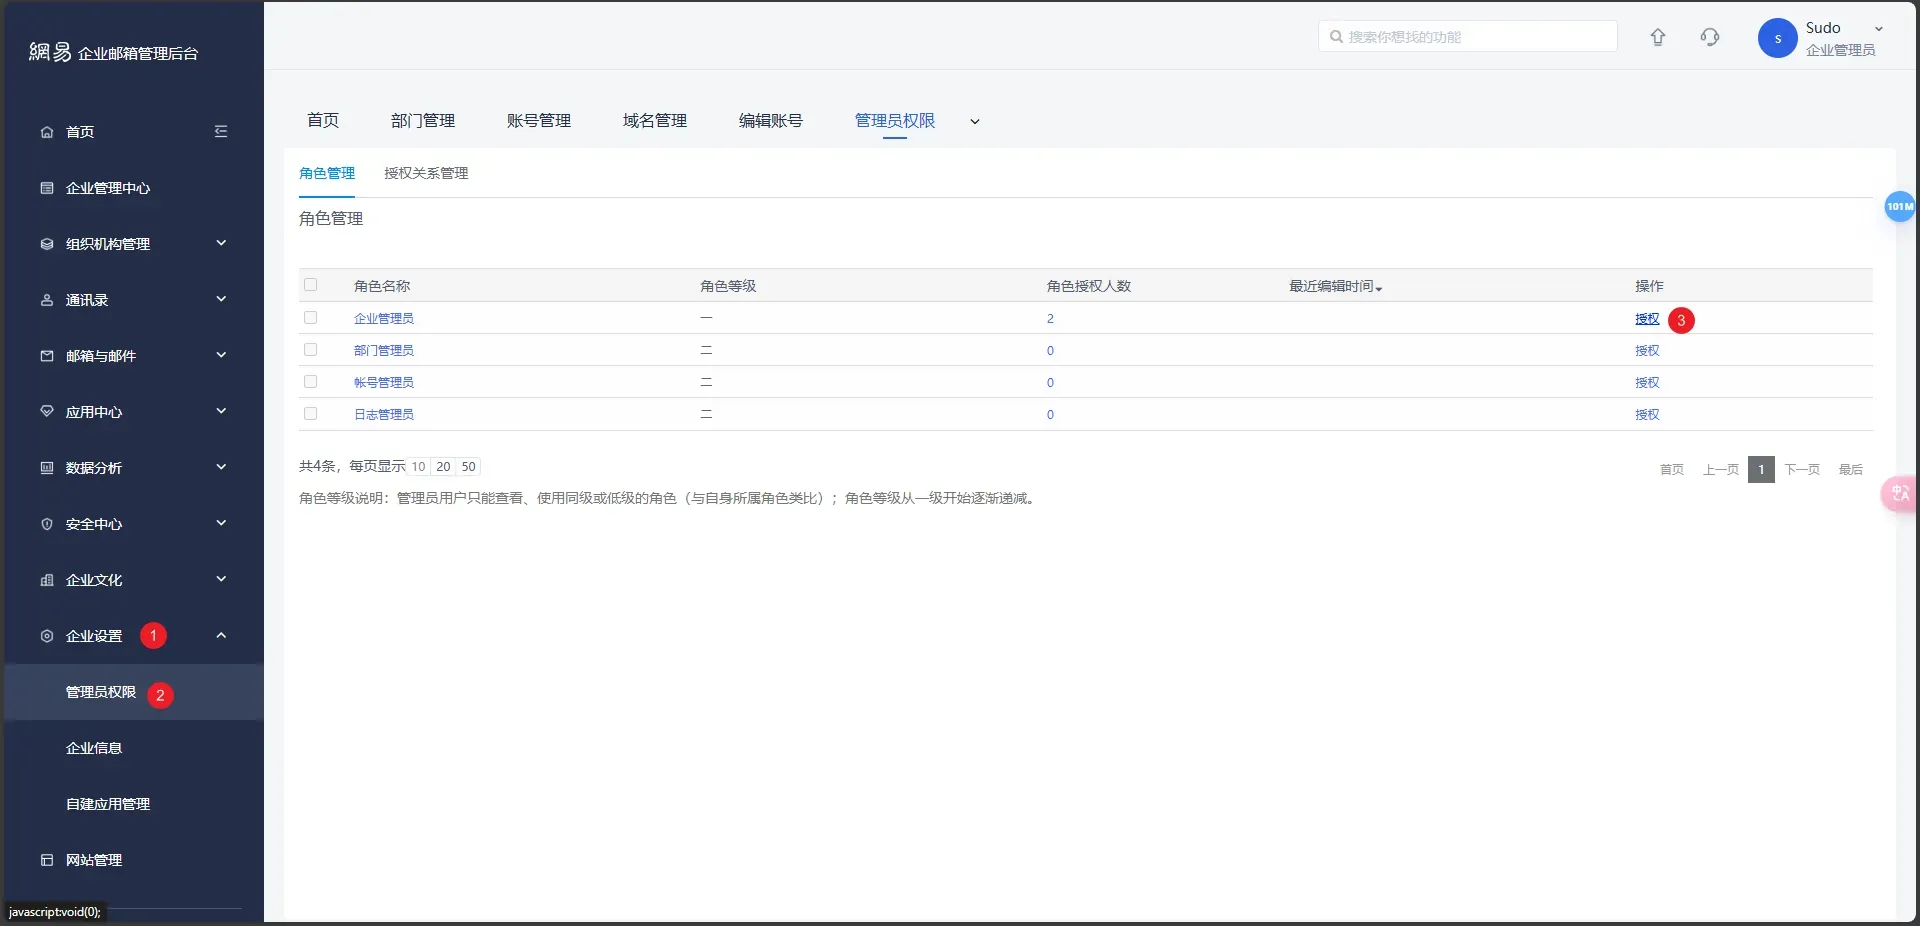Toggle the select-all checkbox in table header
This screenshot has width=1920, height=926.
pos(310,285)
